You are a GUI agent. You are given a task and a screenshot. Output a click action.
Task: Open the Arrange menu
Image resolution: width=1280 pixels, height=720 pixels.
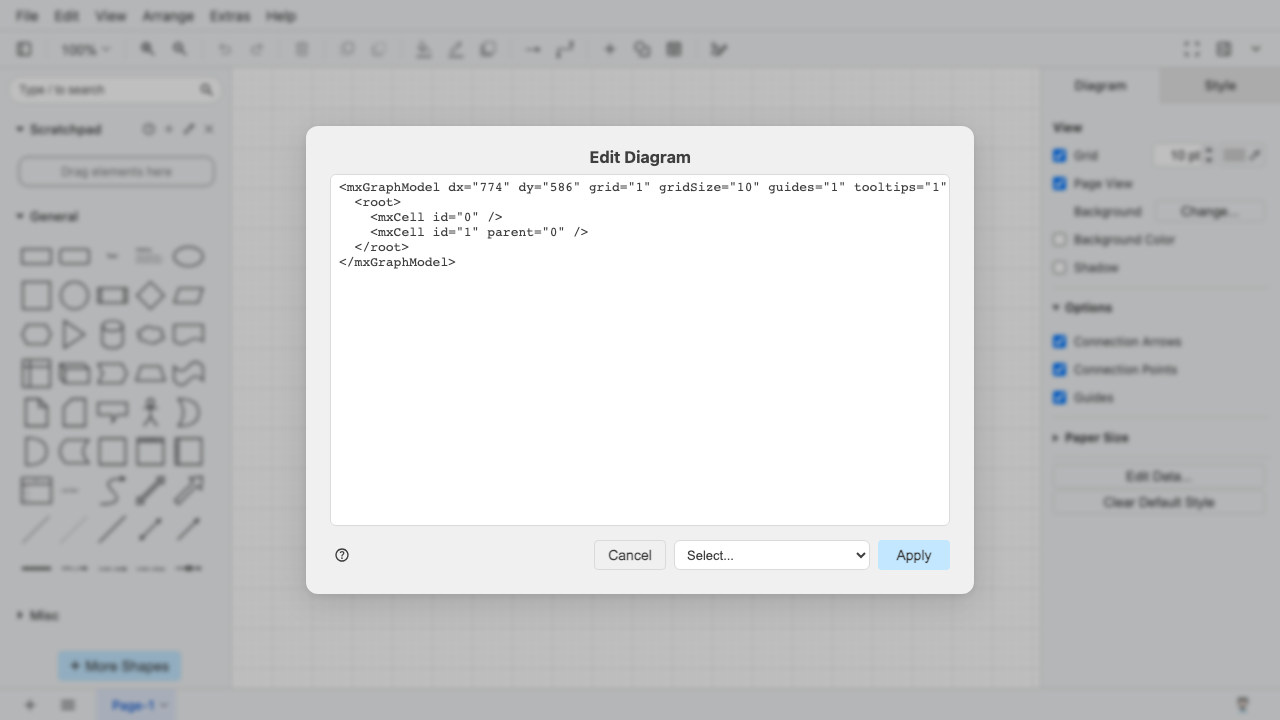[x=168, y=16]
